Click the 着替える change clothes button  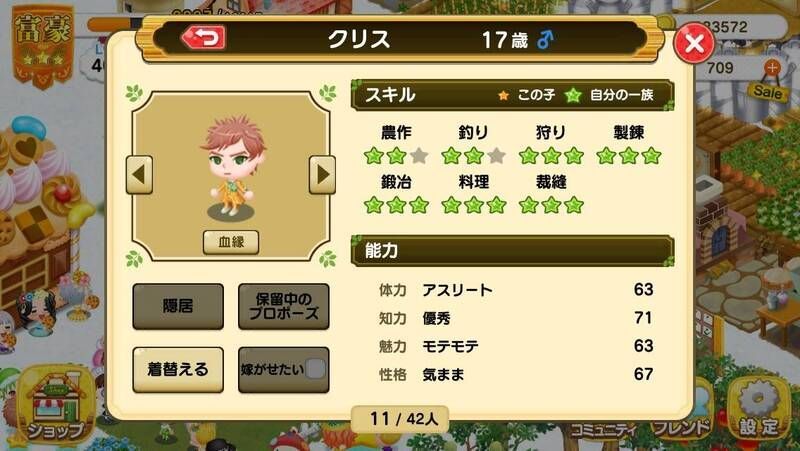[x=178, y=369]
